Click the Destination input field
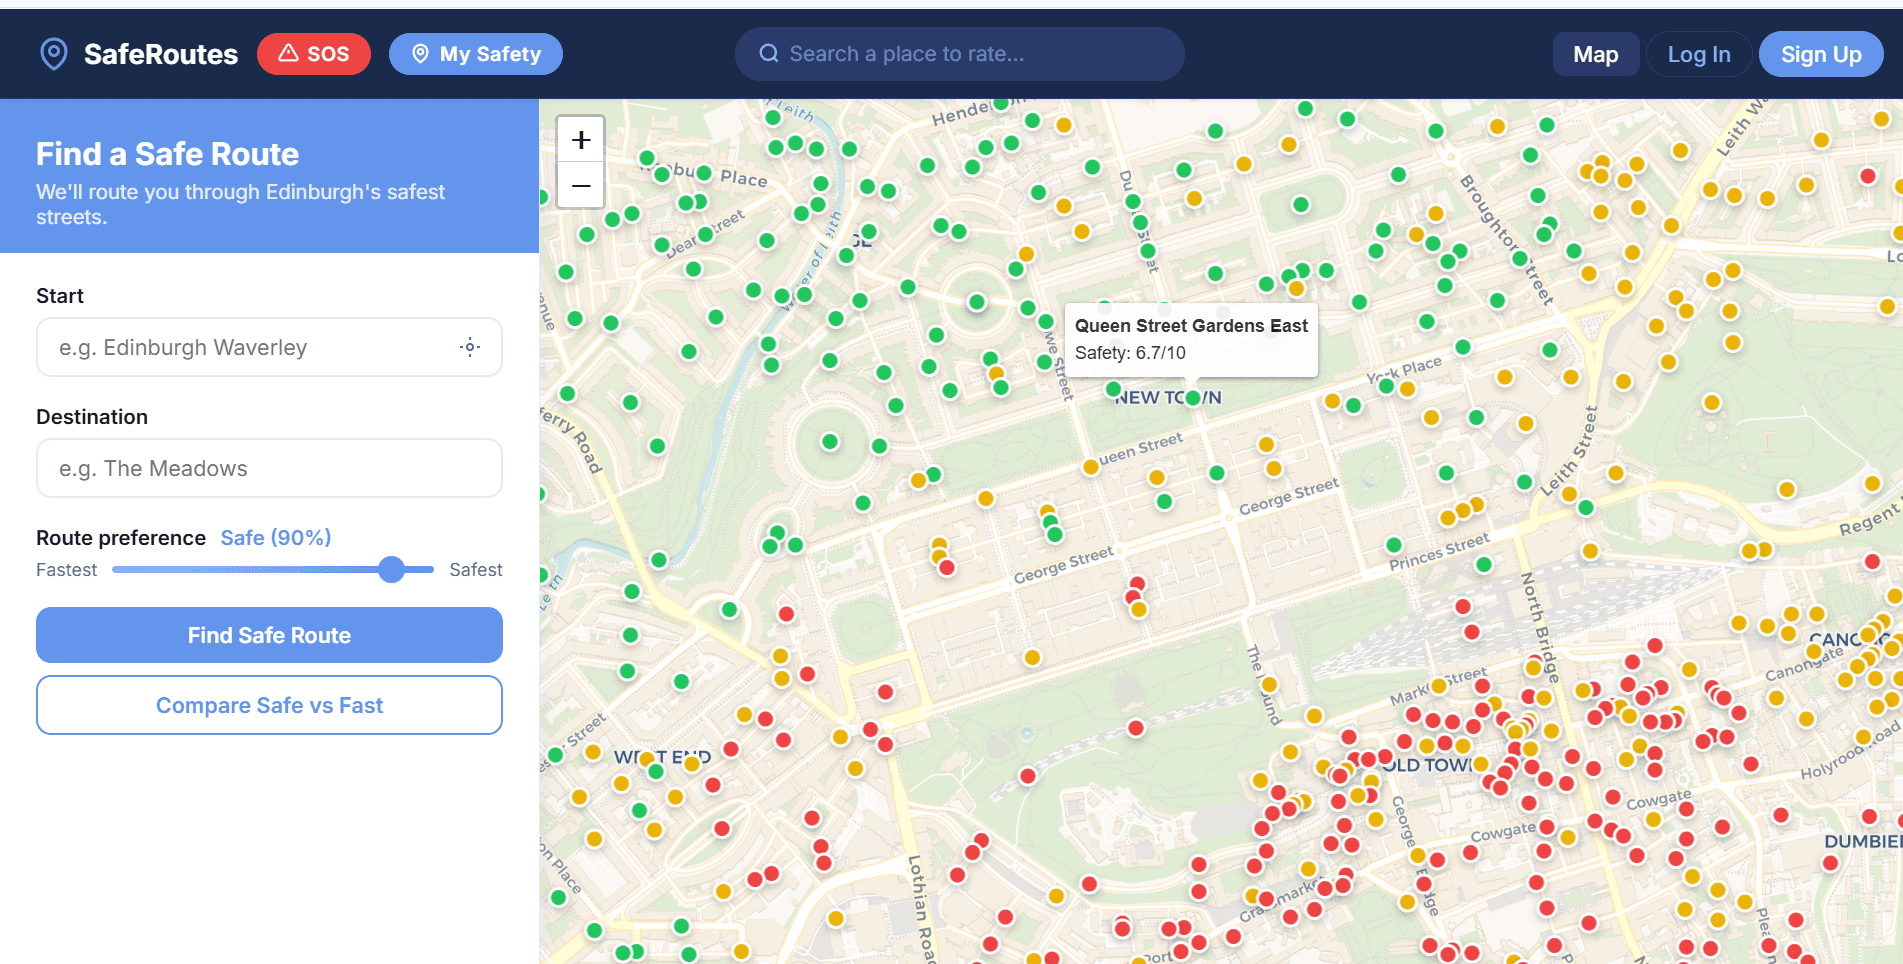Image resolution: width=1903 pixels, height=964 pixels. (269, 468)
